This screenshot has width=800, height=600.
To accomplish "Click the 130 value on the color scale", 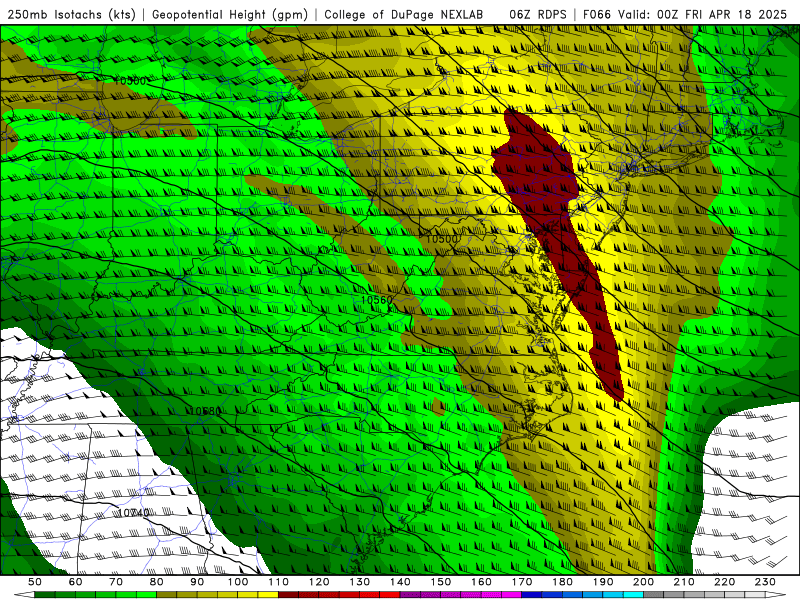I will pos(360,582).
